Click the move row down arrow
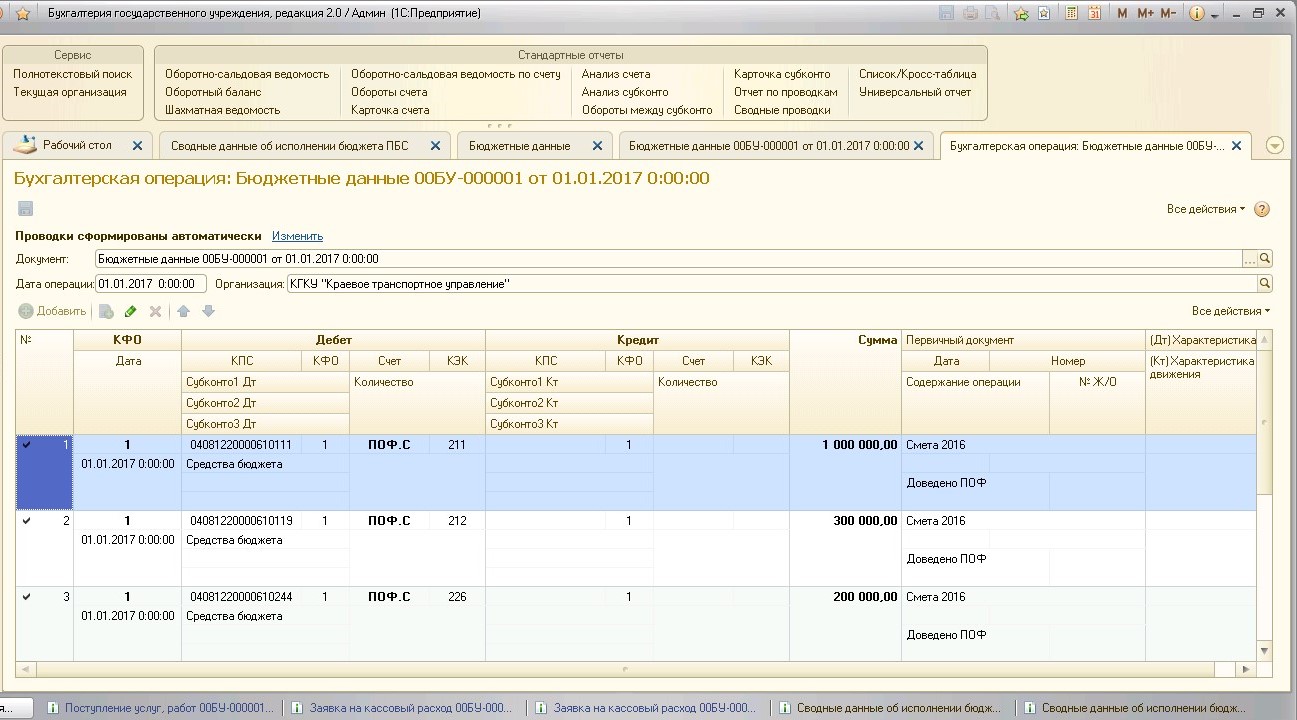This screenshot has width=1297, height=720. (x=208, y=311)
